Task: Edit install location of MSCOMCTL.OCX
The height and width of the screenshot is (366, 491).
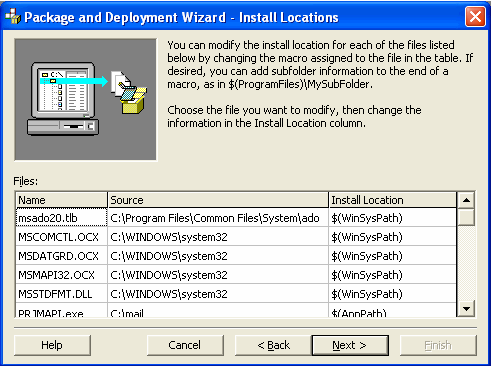Action: tap(392, 237)
